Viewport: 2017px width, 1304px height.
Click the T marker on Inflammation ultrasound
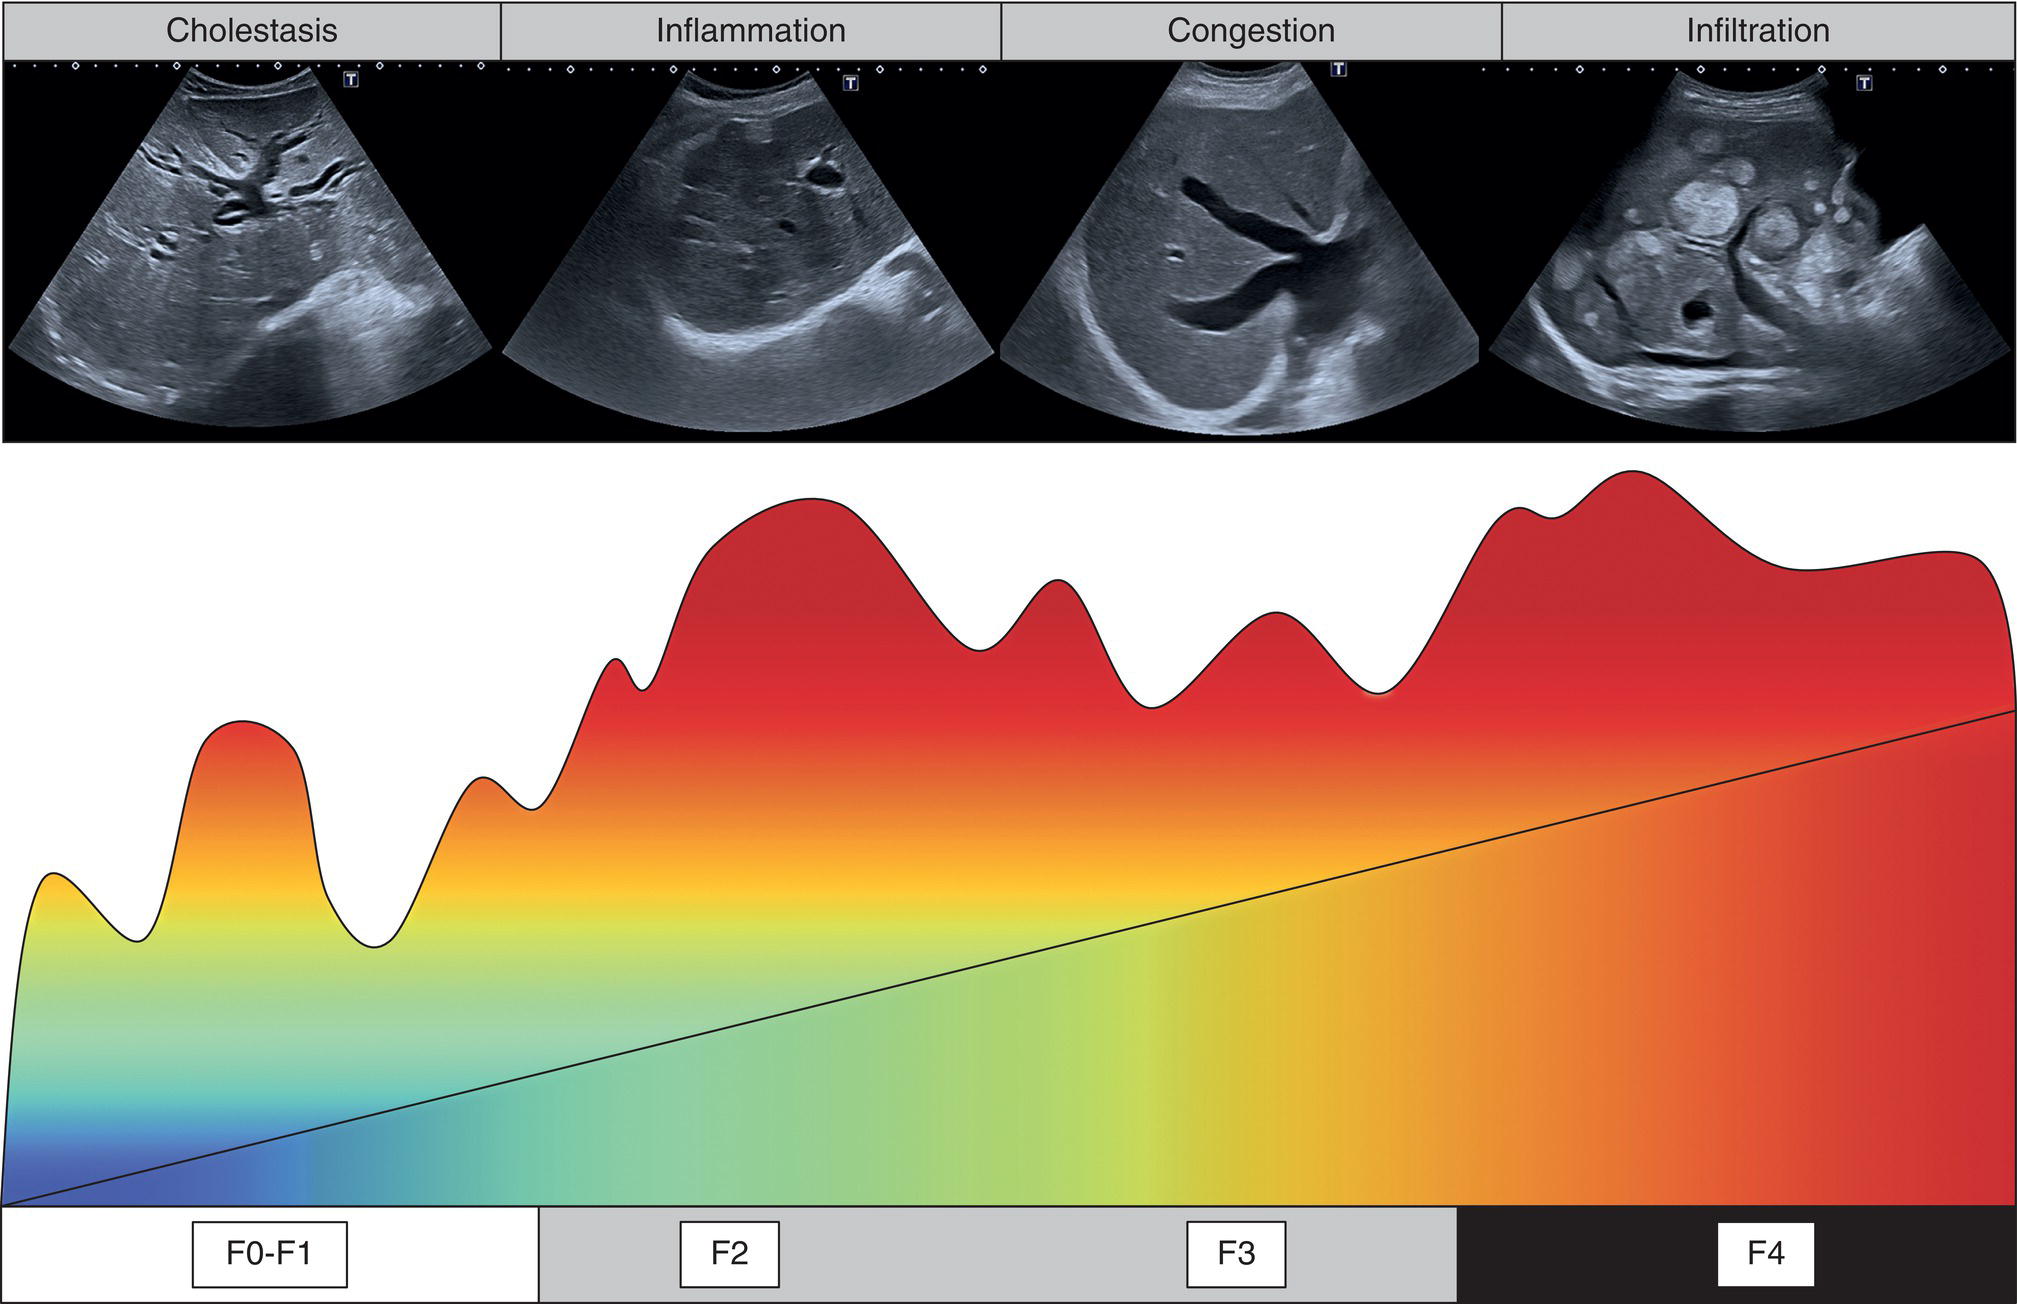coord(851,83)
